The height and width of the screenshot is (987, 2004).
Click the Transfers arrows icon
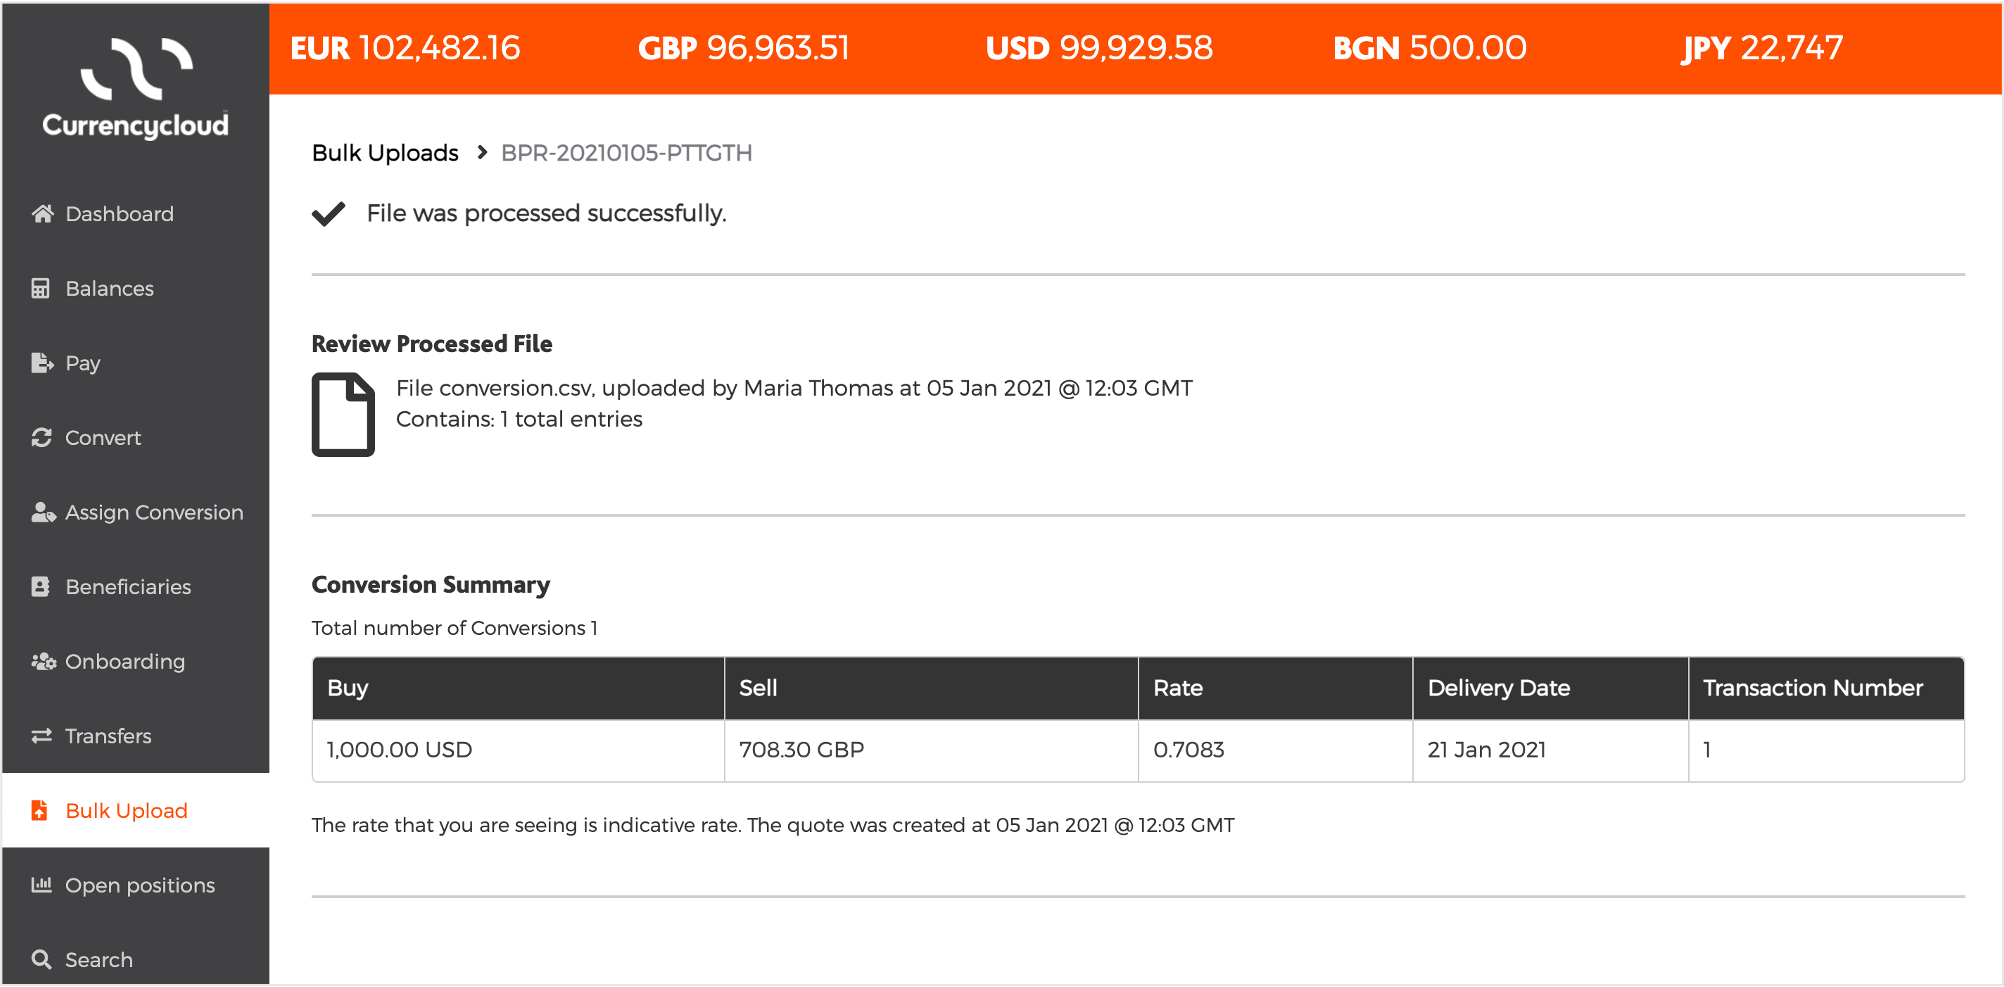click(42, 736)
